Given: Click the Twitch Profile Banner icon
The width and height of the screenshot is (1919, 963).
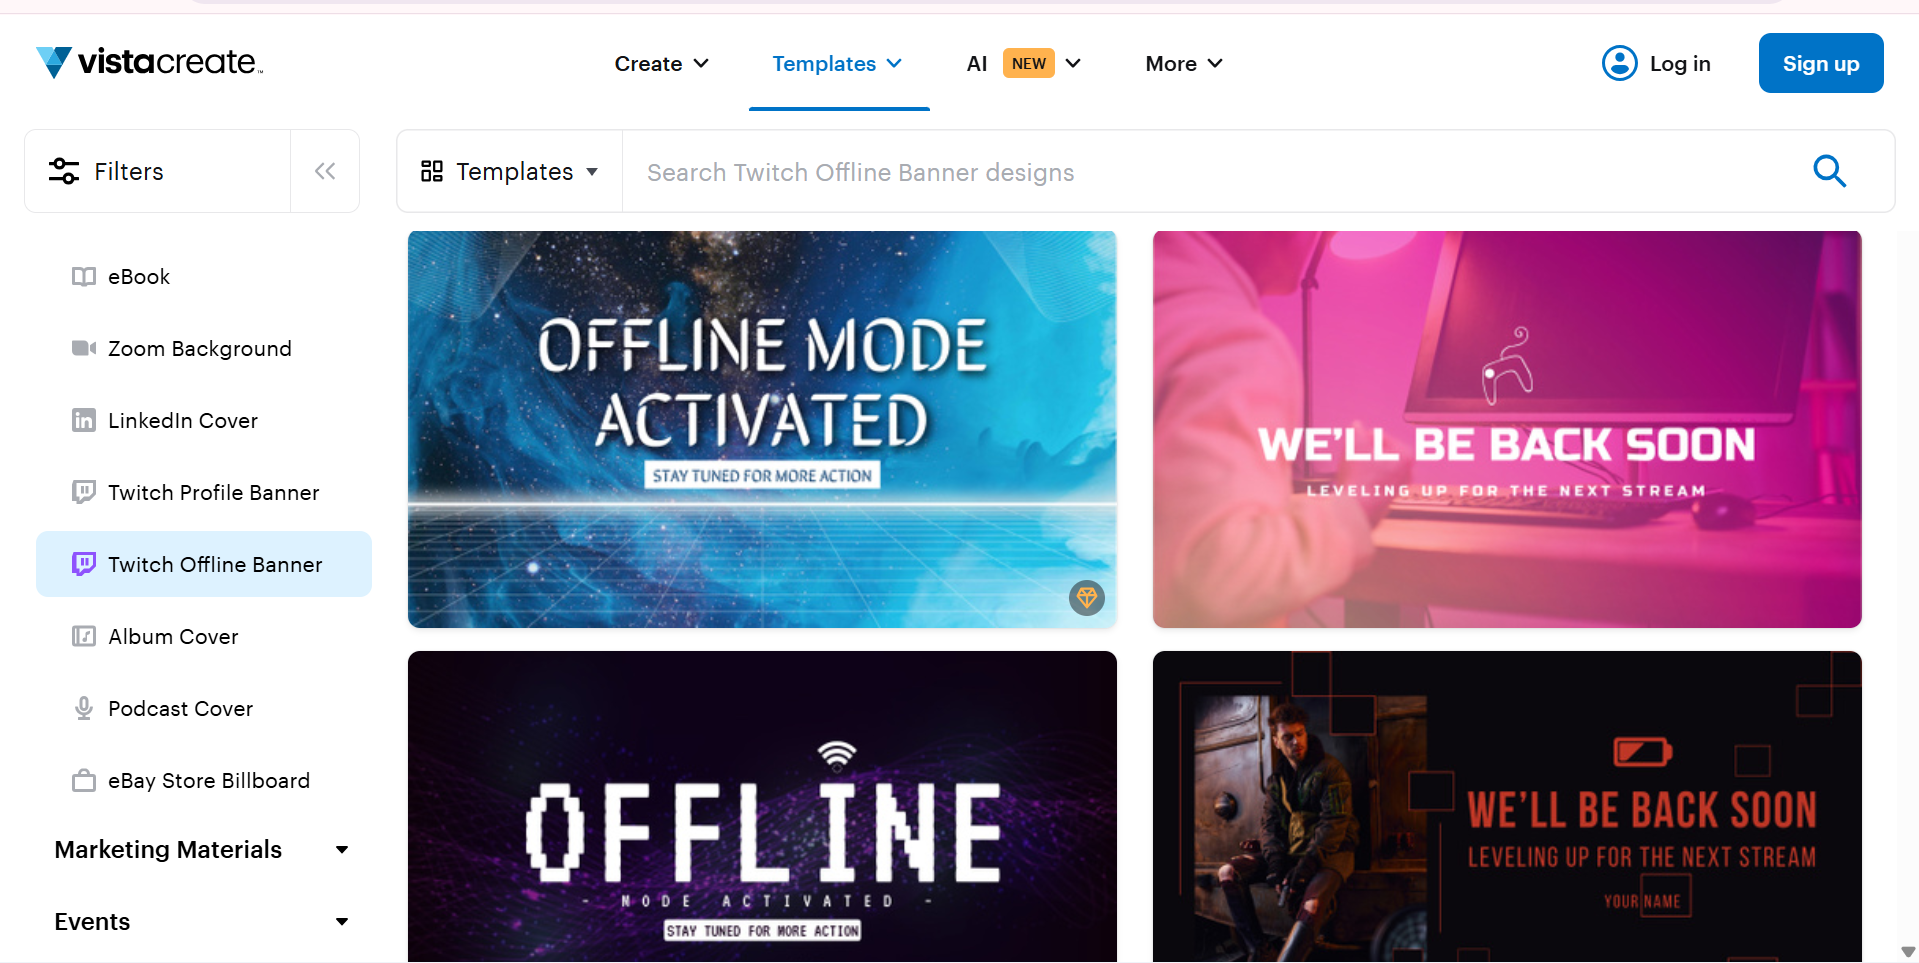Looking at the screenshot, I should pos(83,492).
